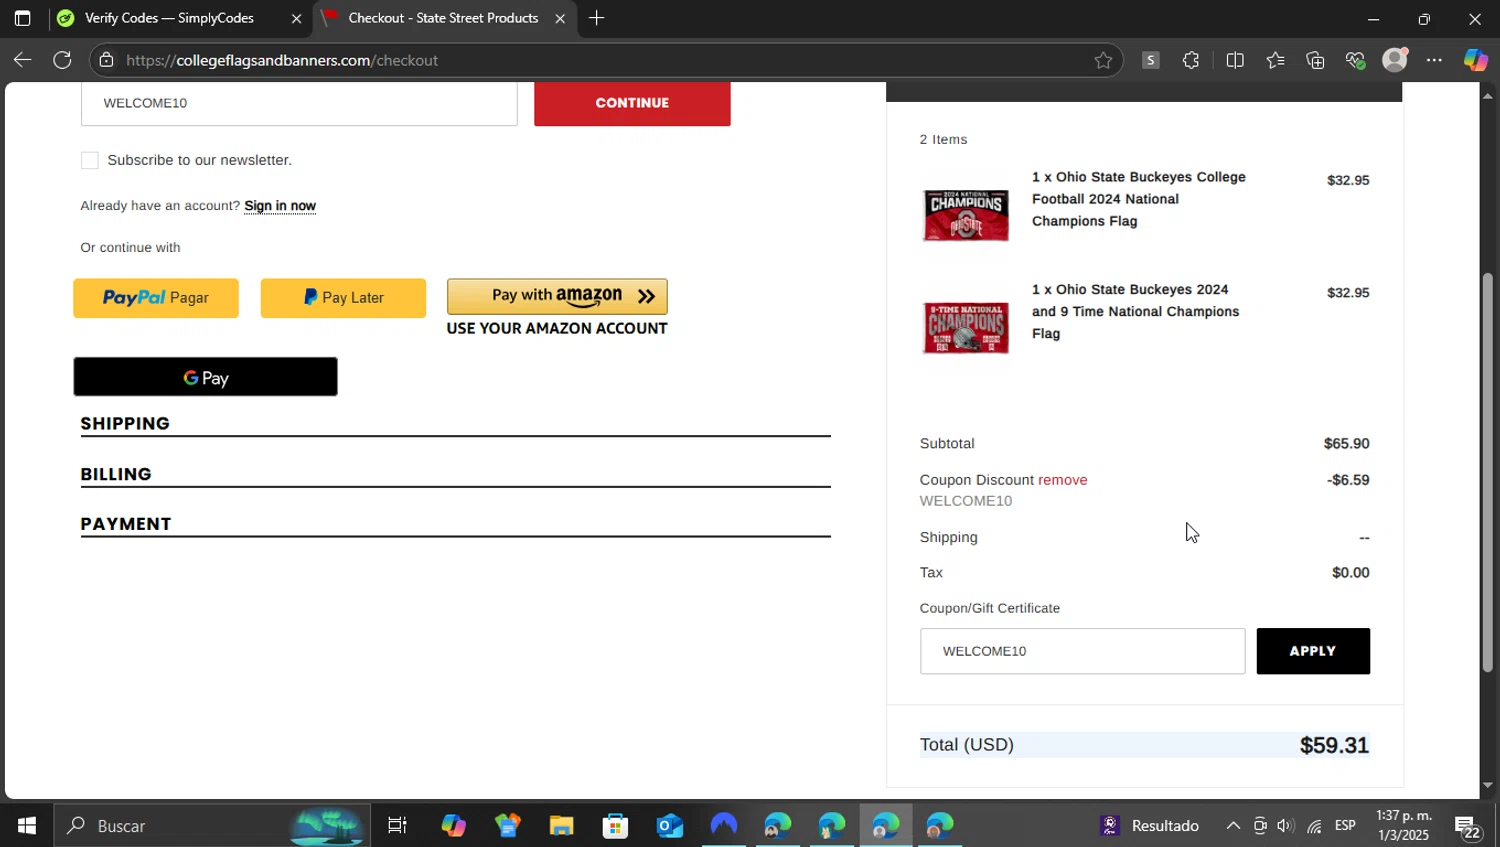This screenshot has height=847, width=1500.
Task: Apply the coupon with APPLY button
Action: [x=1313, y=651]
